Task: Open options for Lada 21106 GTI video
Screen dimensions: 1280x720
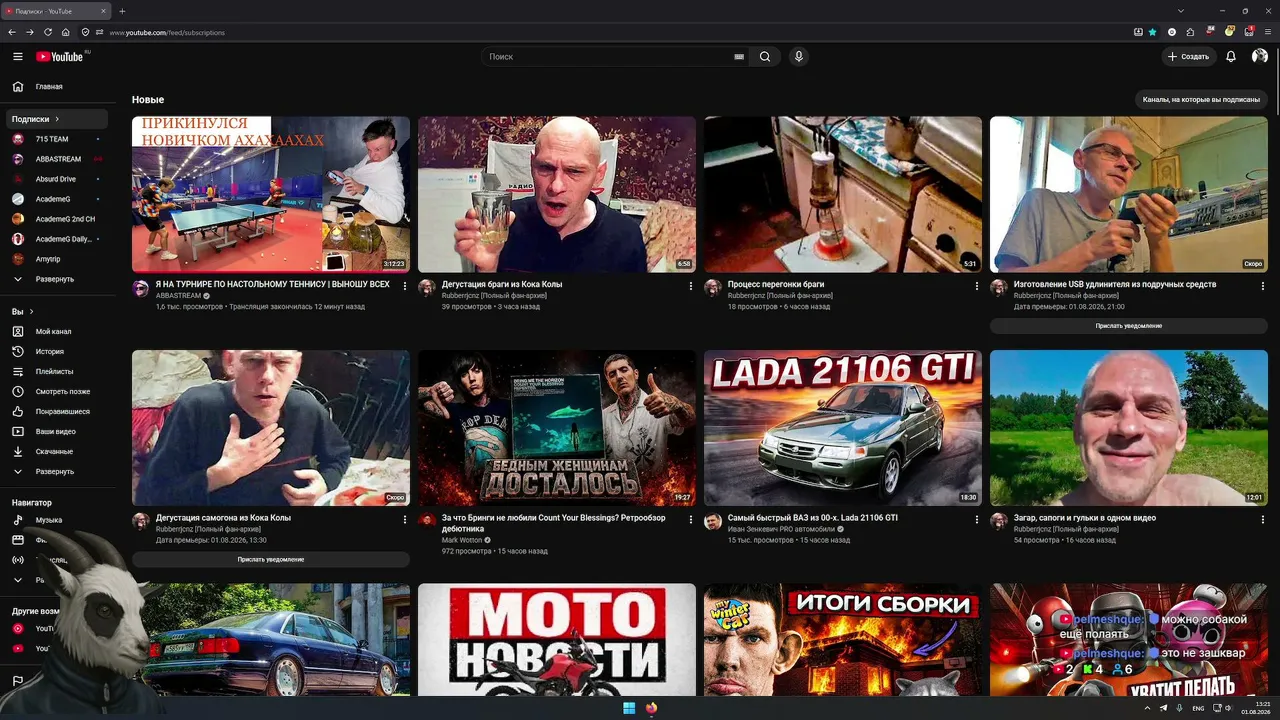Action: click(977, 520)
